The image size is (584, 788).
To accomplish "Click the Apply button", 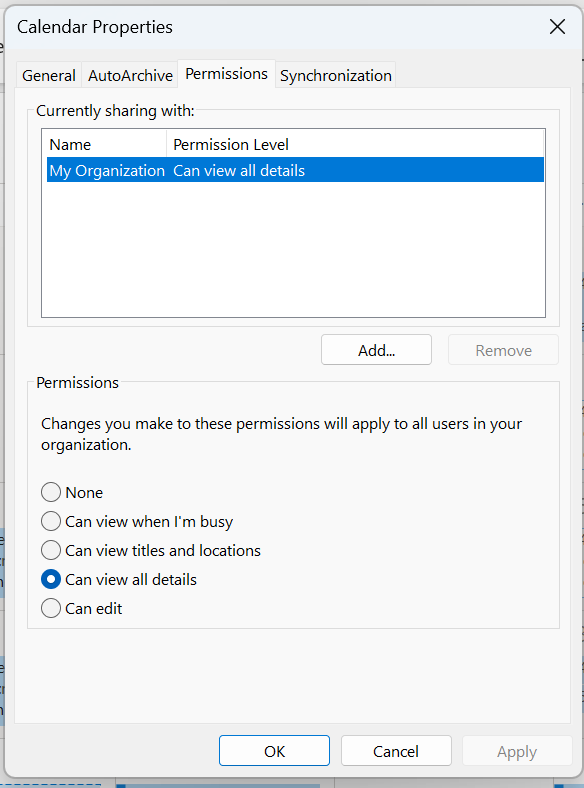I will [517, 751].
